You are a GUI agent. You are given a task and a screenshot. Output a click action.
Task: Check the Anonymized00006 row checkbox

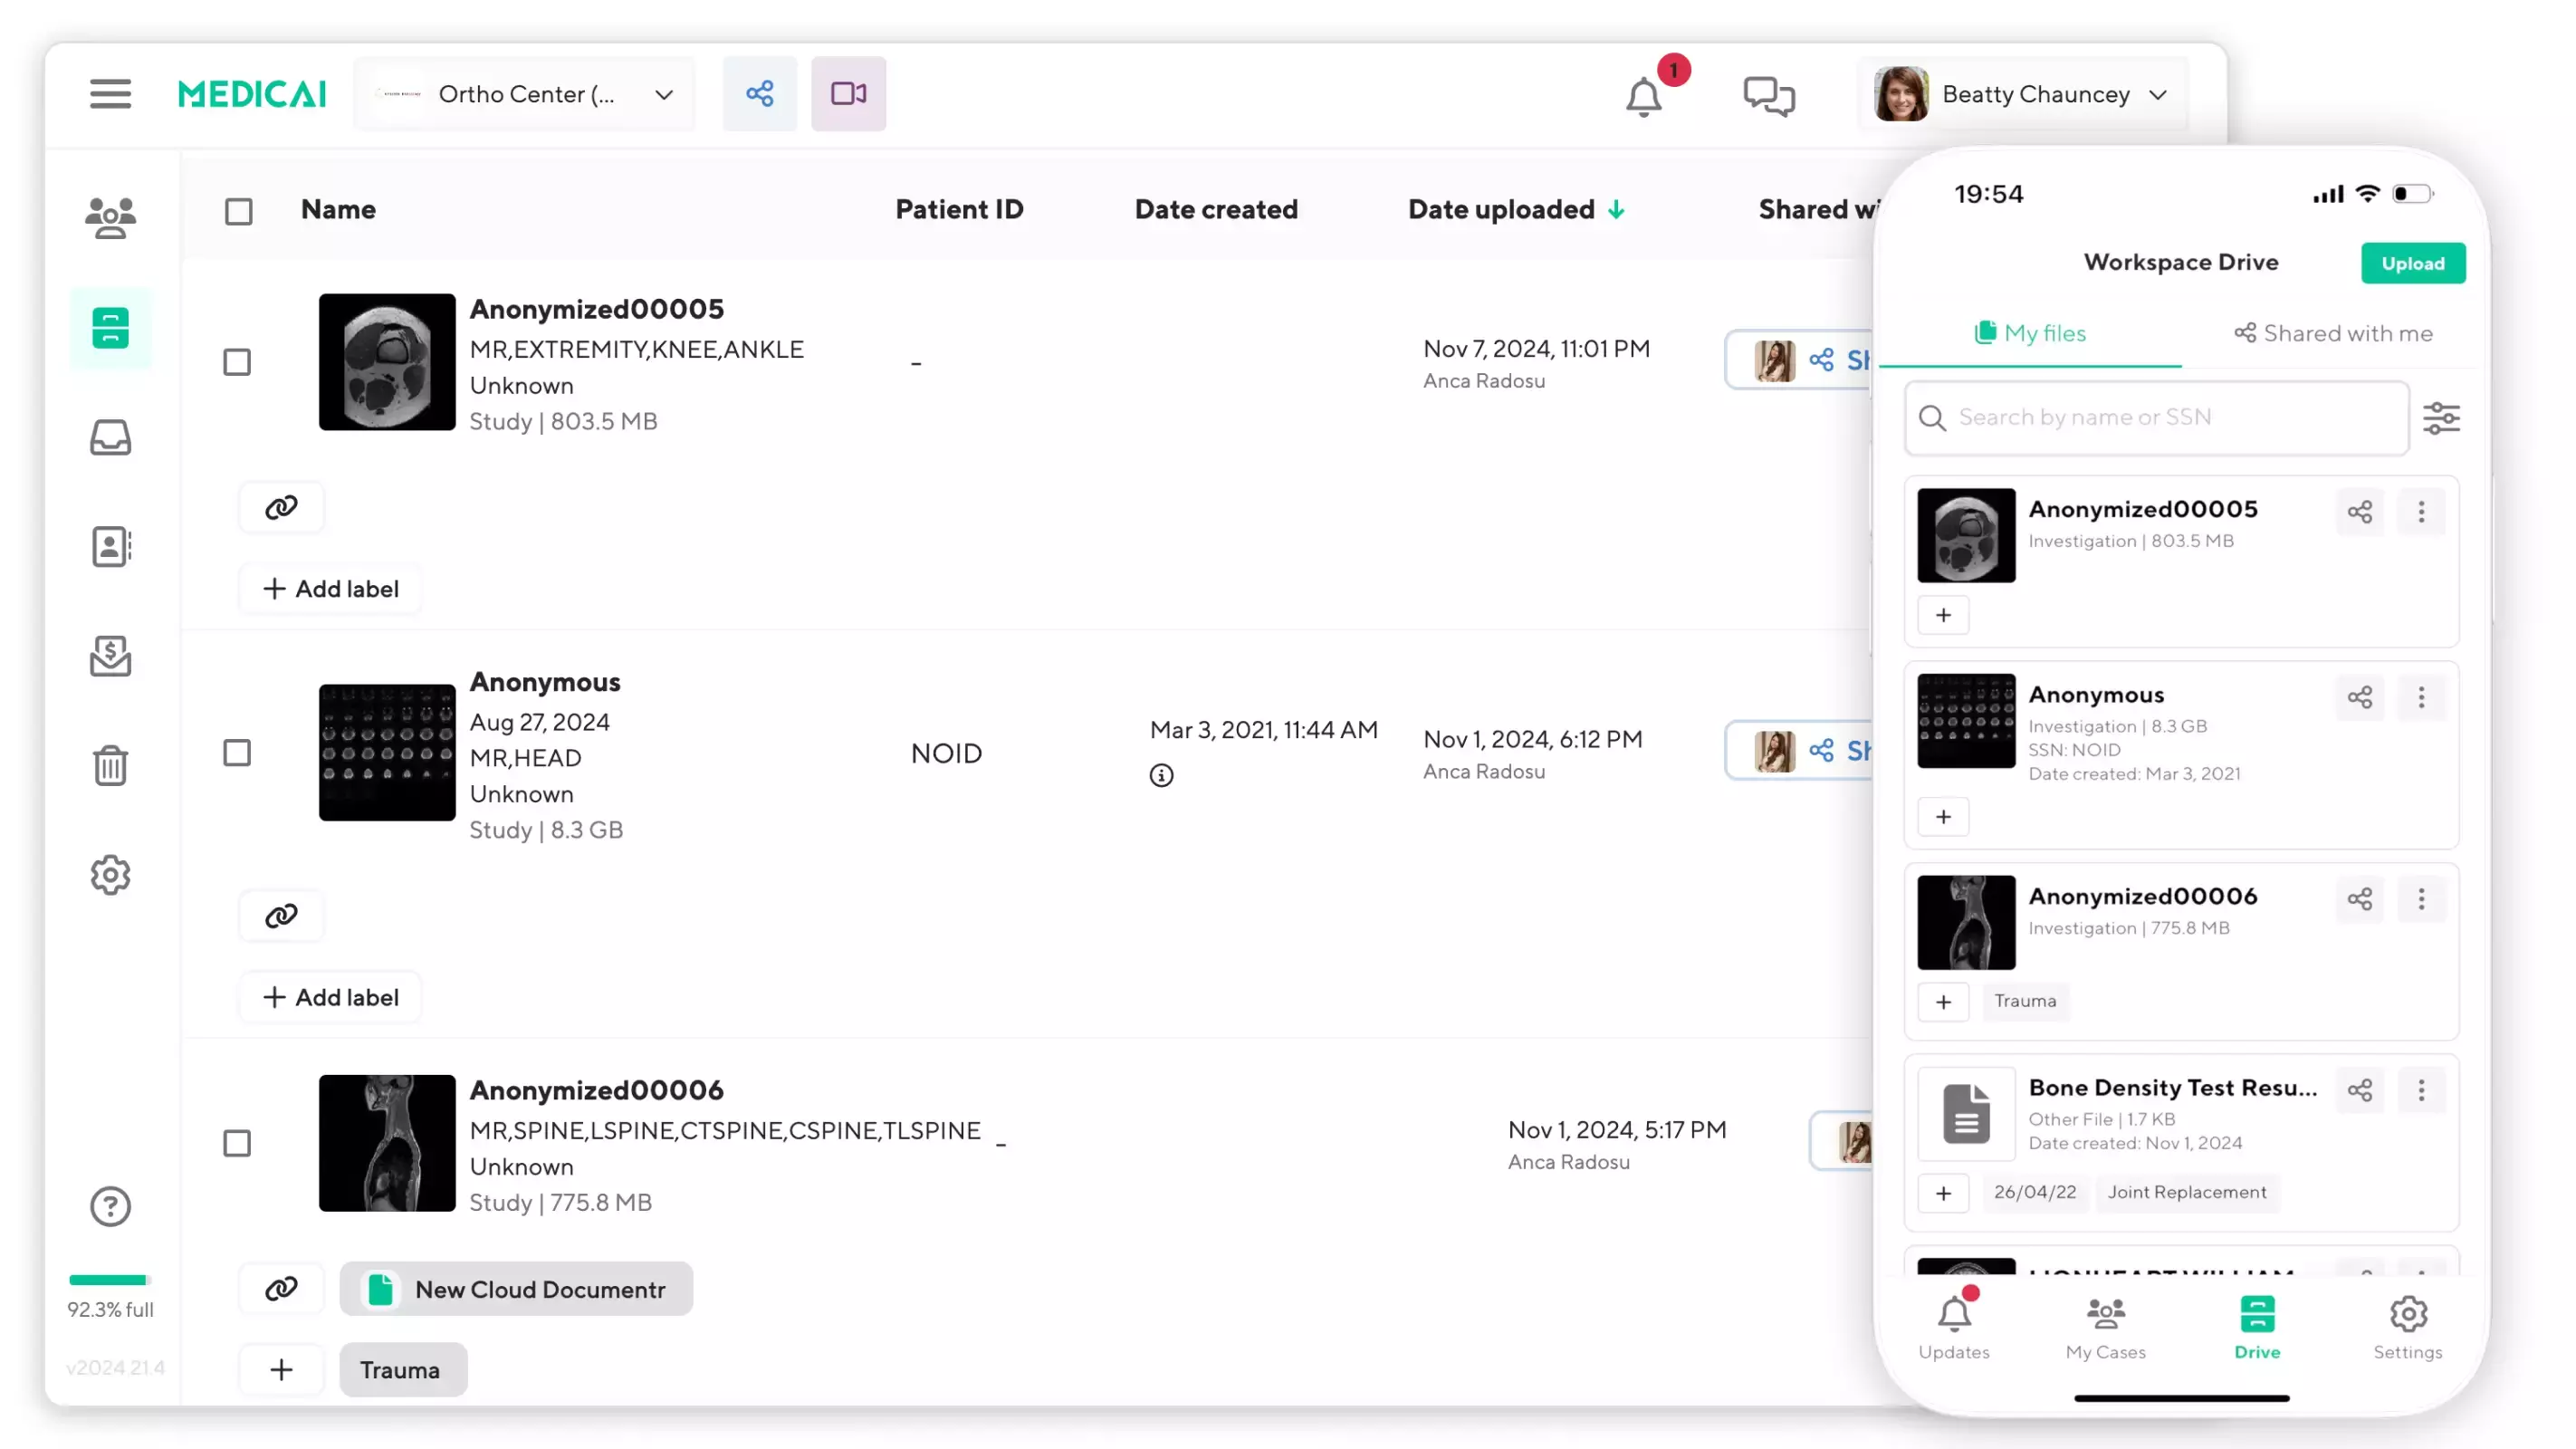click(x=237, y=1143)
